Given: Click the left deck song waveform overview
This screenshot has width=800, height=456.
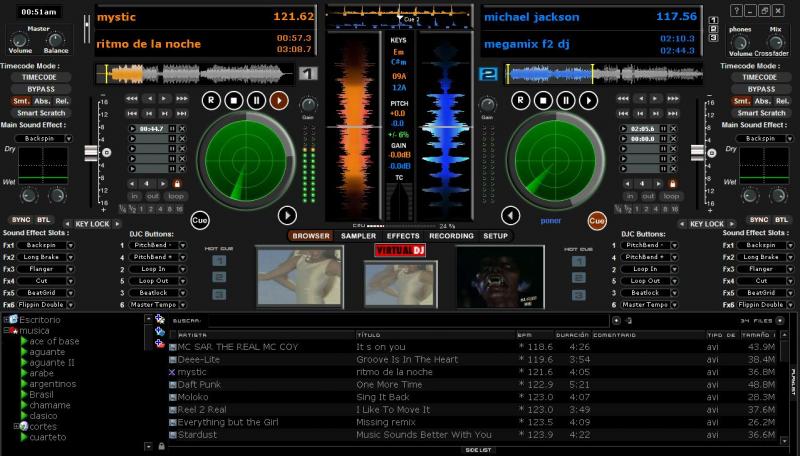Looking at the screenshot, I should click(x=194, y=74).
